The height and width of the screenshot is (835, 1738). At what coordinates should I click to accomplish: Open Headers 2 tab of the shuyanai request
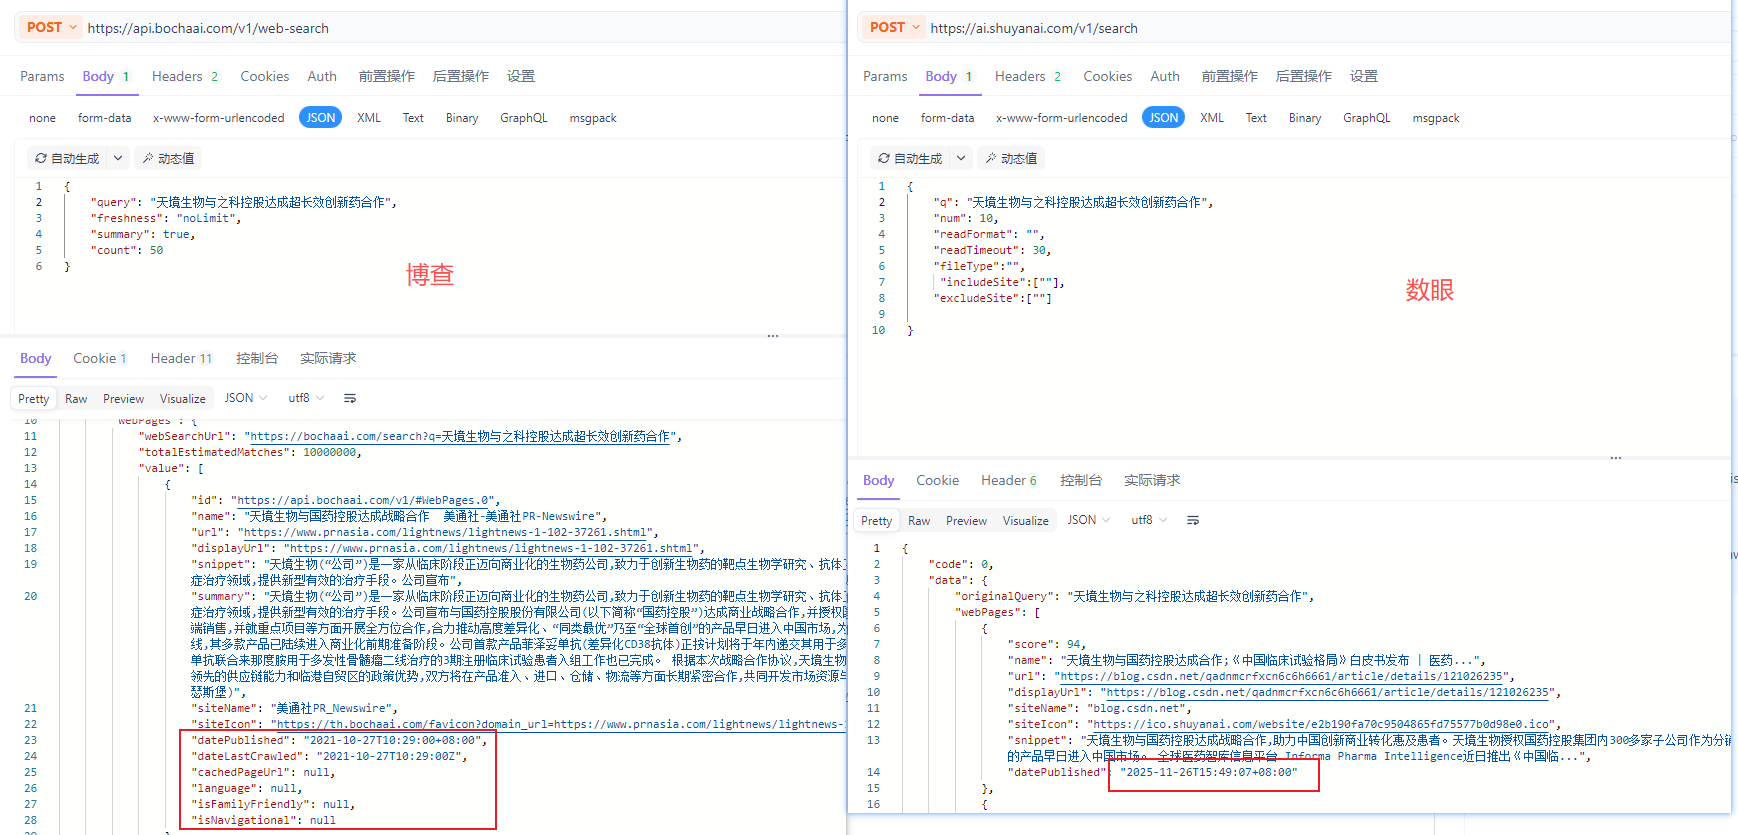(x=1028, y=76)
